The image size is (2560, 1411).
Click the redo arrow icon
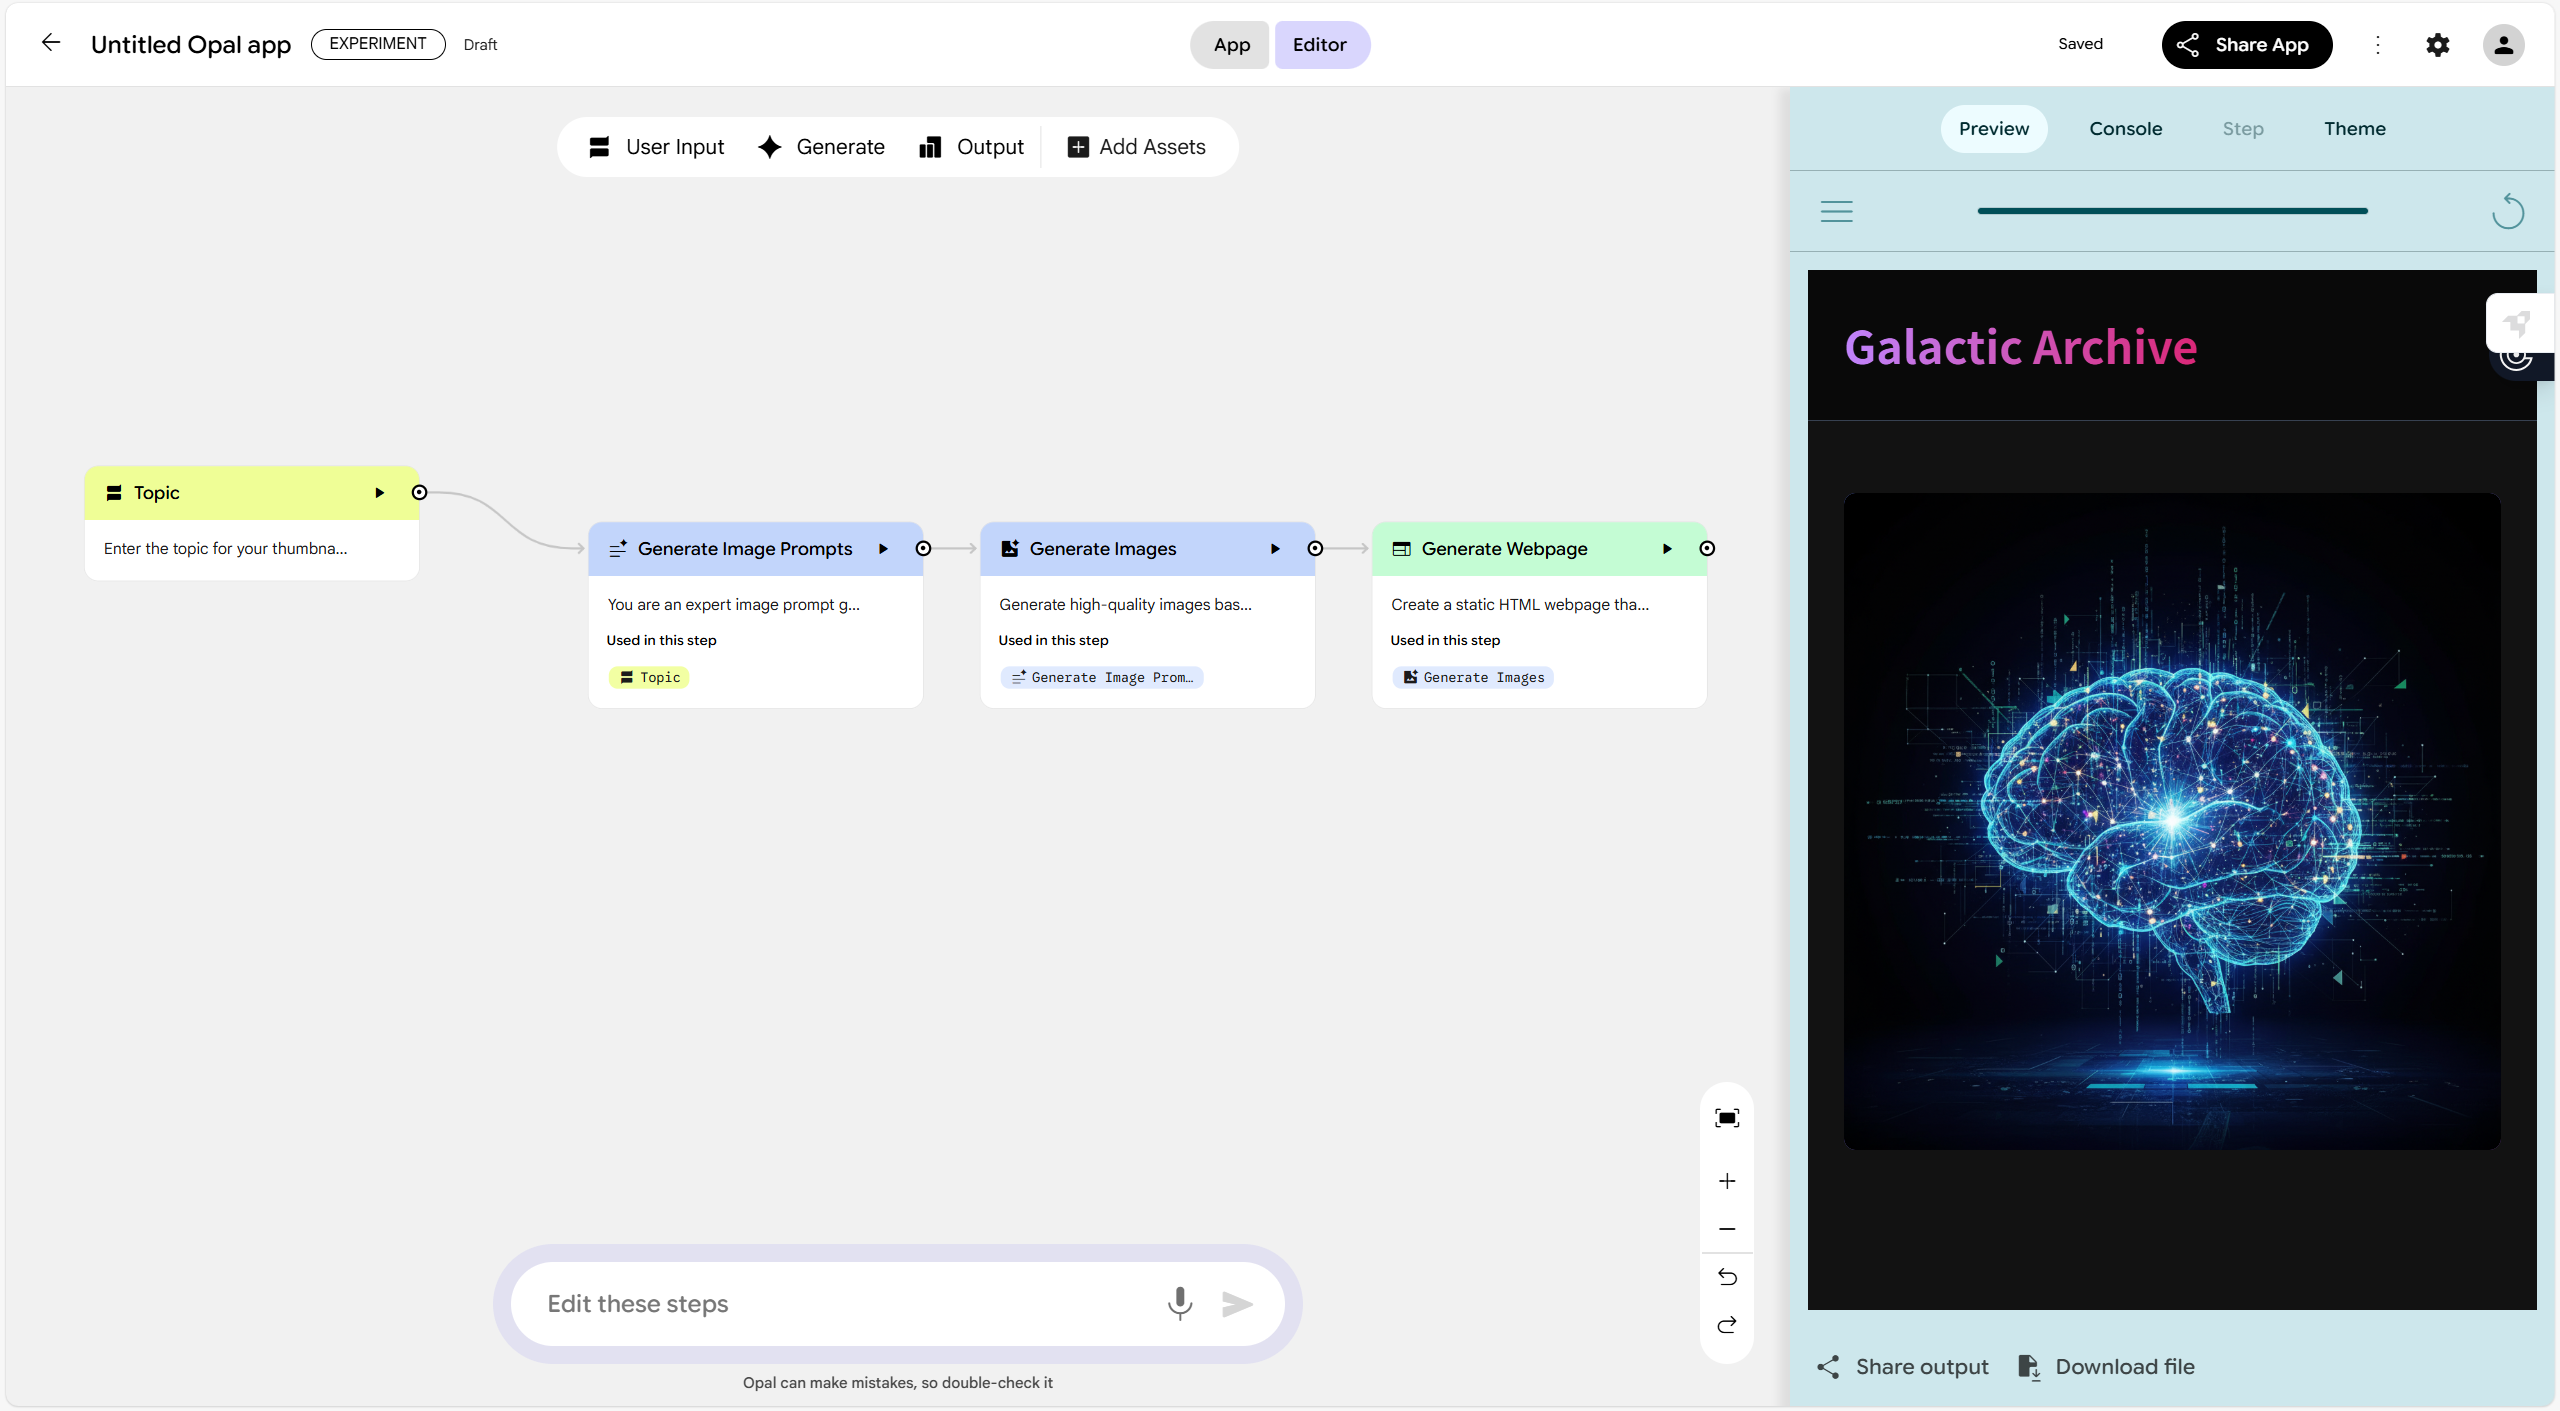pos(1727,1325)
